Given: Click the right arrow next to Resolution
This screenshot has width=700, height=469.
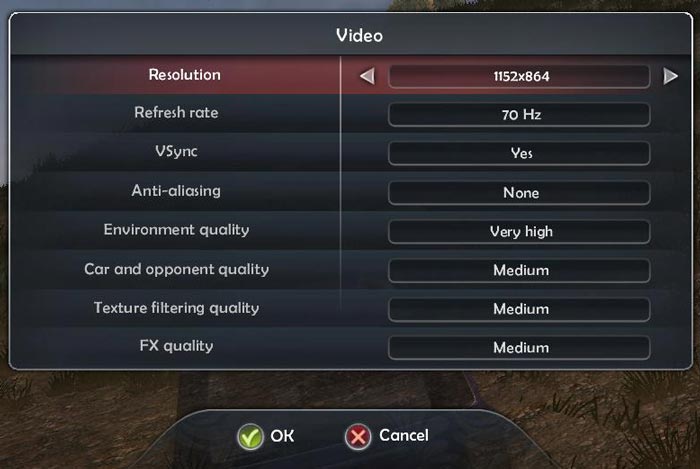Looking at the screenshot, I should [671, 76].
